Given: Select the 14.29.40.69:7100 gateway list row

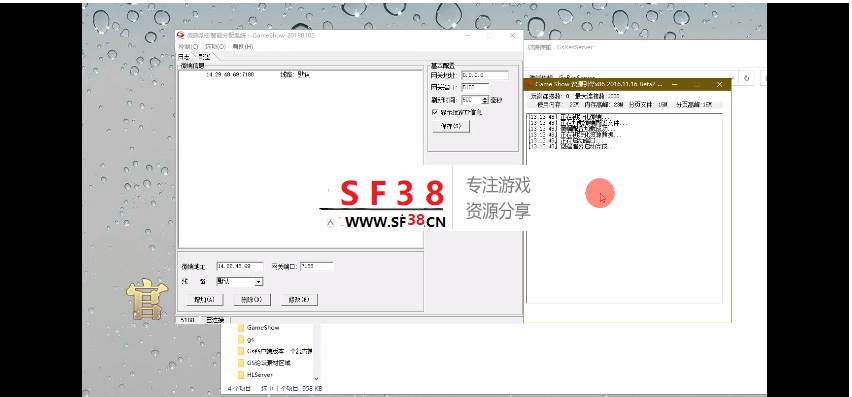Looking at the screenshot, I should tap(300, 74).
